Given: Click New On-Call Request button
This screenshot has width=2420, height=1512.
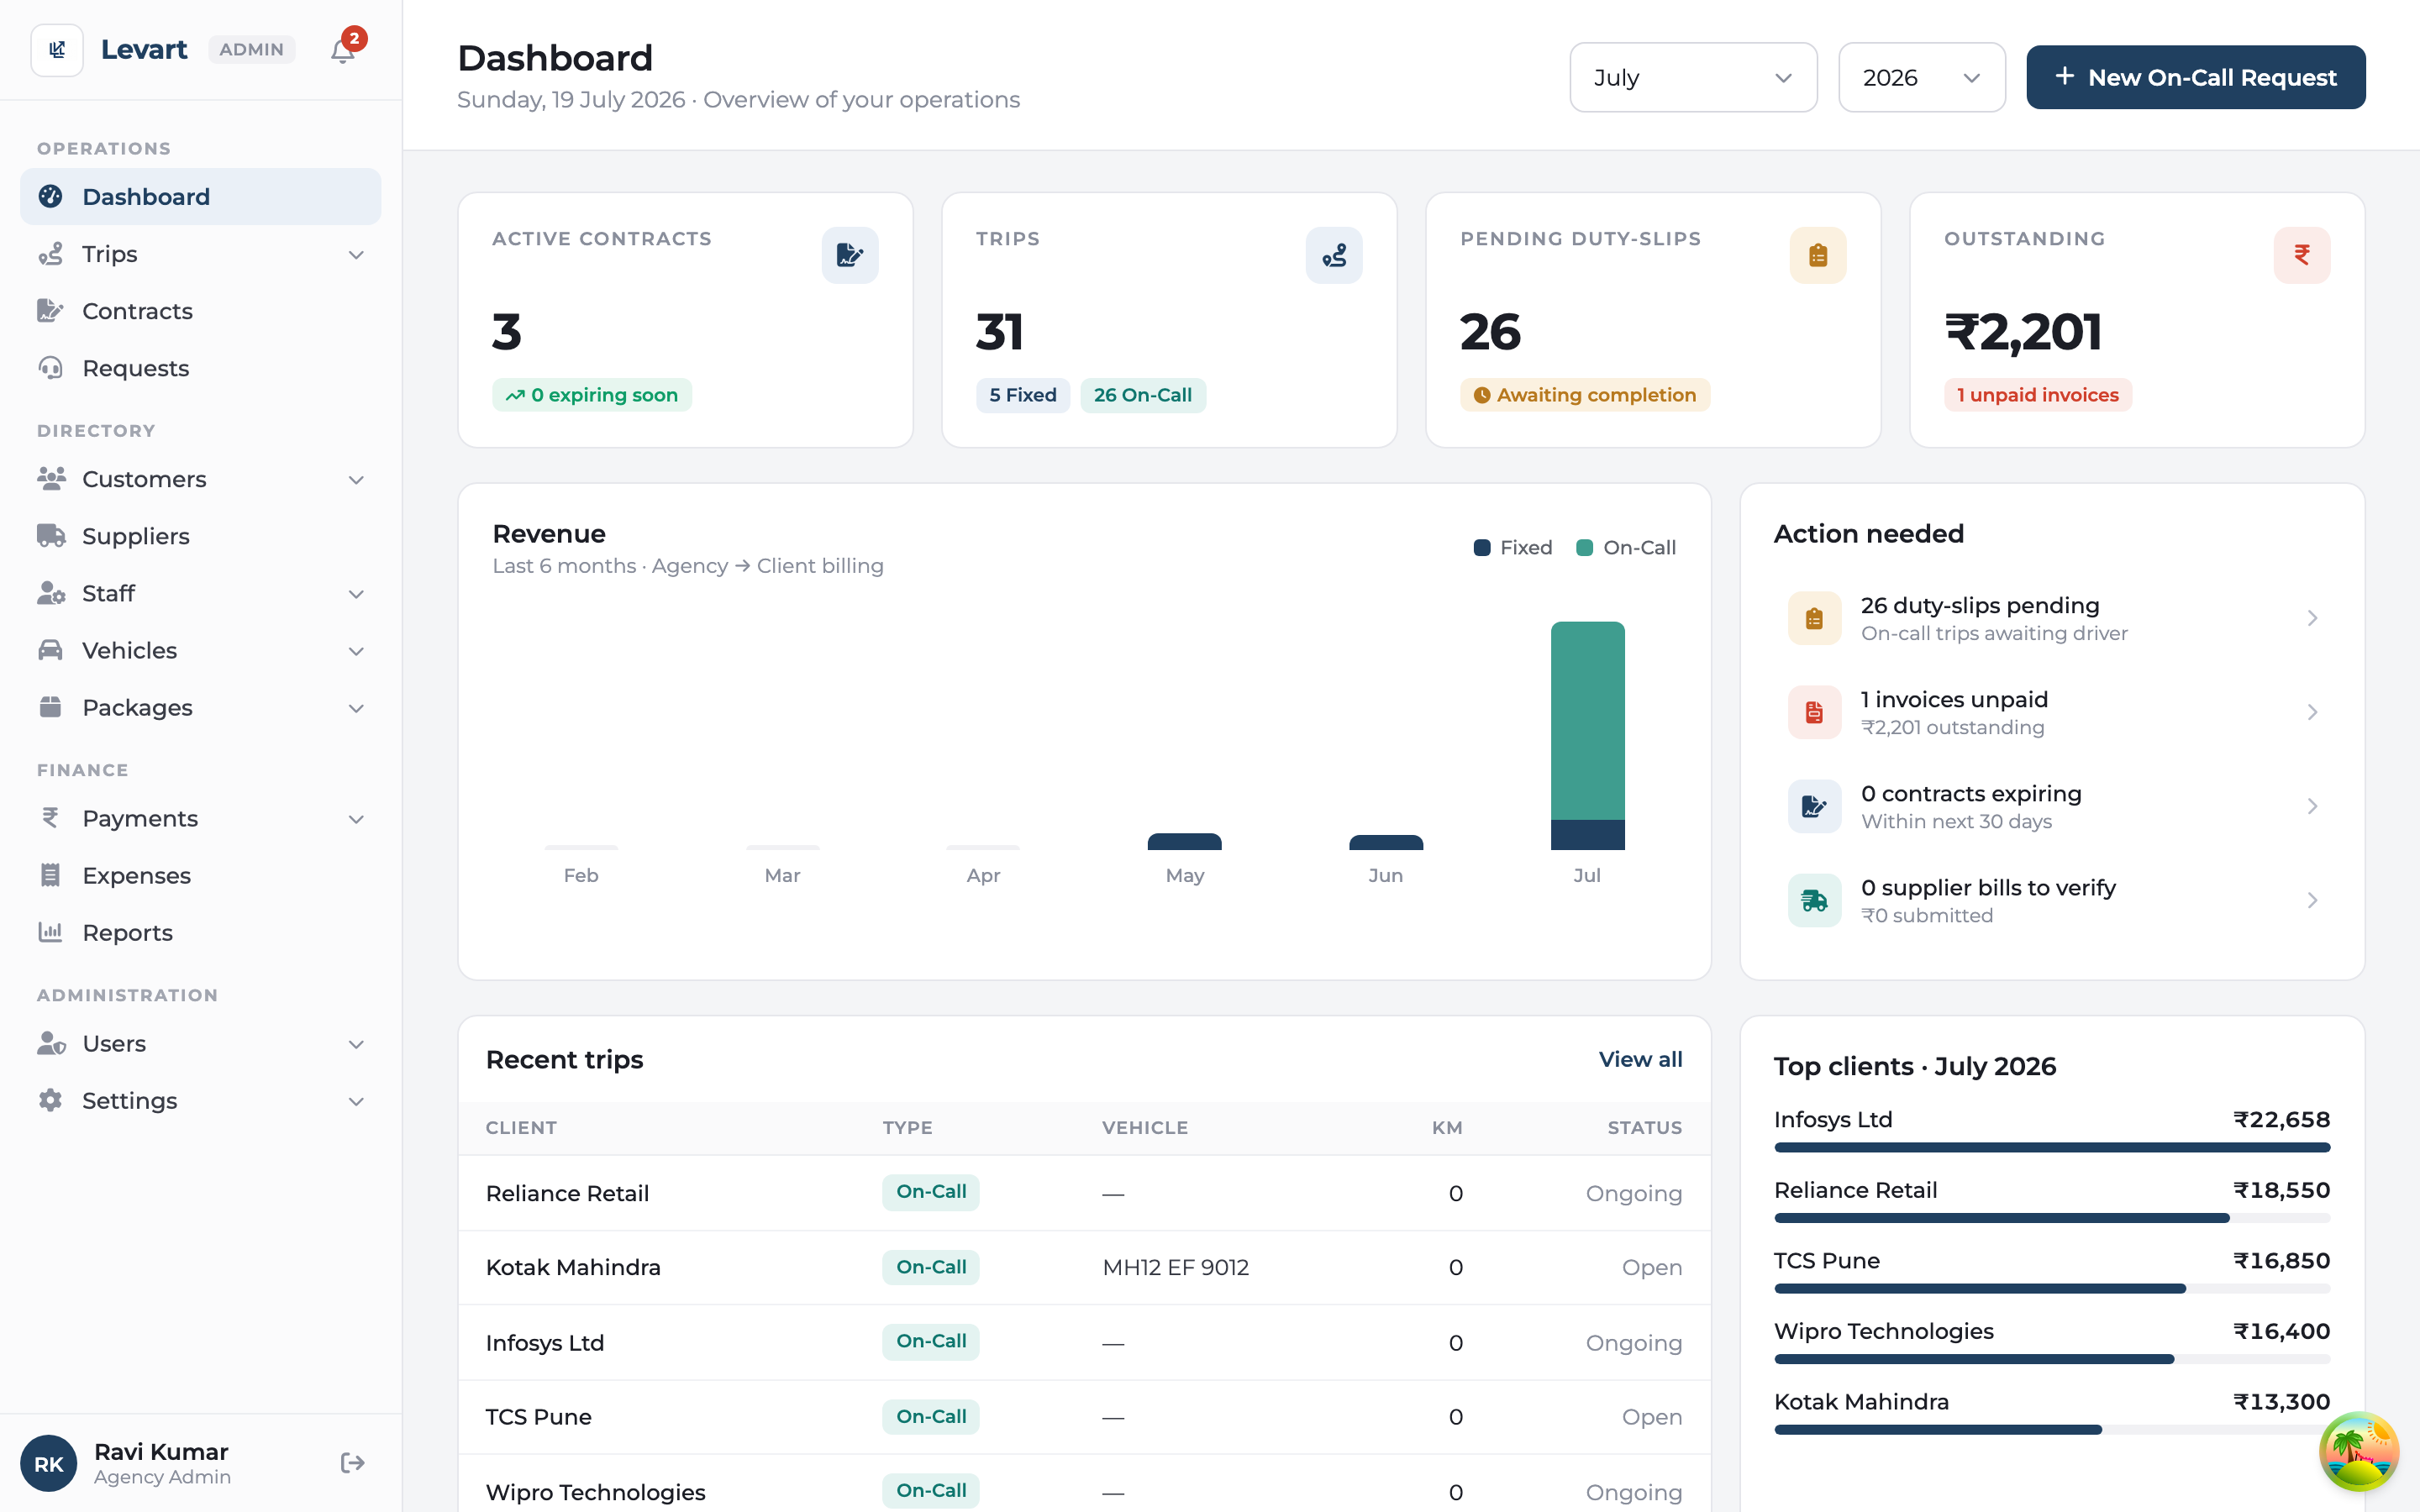Looking at the screenshot, I should click(2195, 77).
